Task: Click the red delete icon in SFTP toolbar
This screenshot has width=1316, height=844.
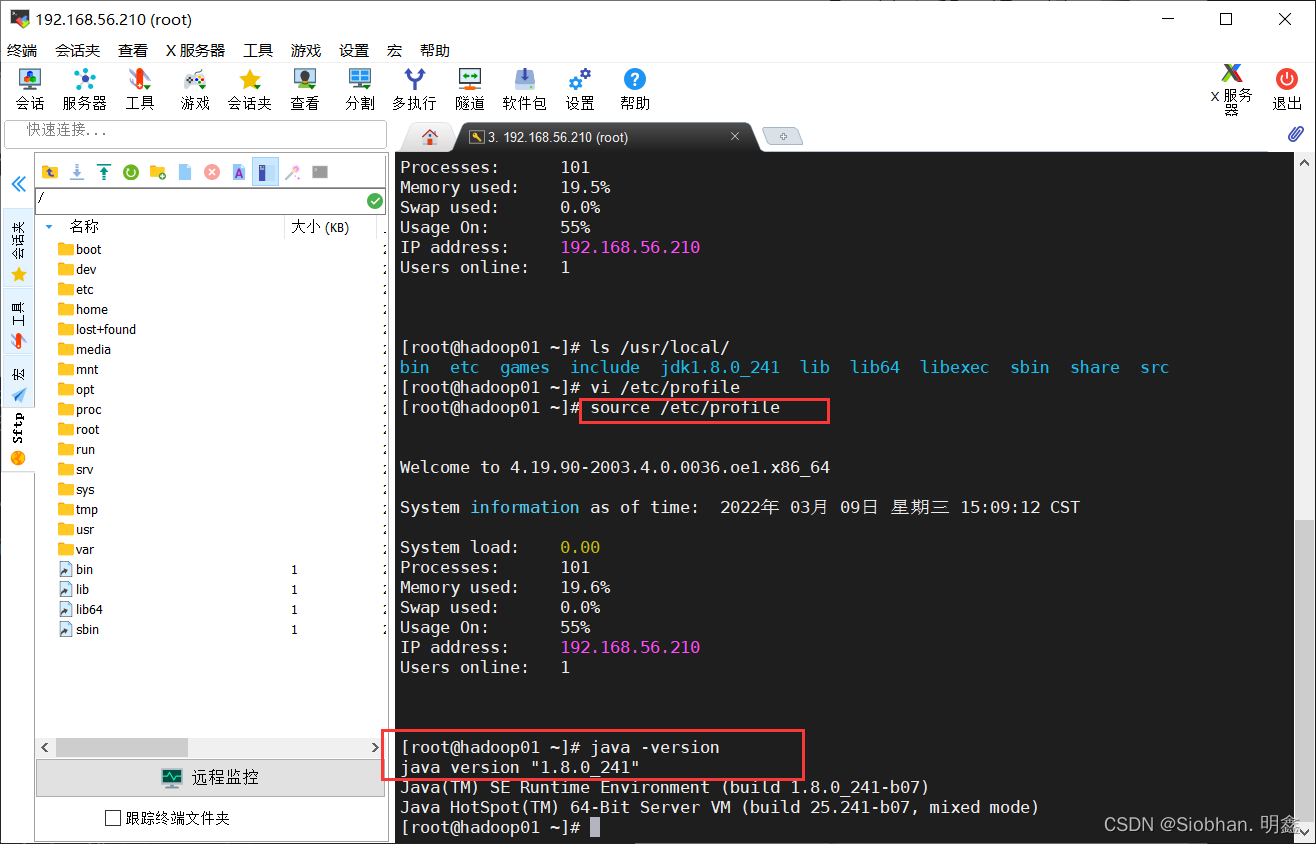Action: tap(212, 172)
